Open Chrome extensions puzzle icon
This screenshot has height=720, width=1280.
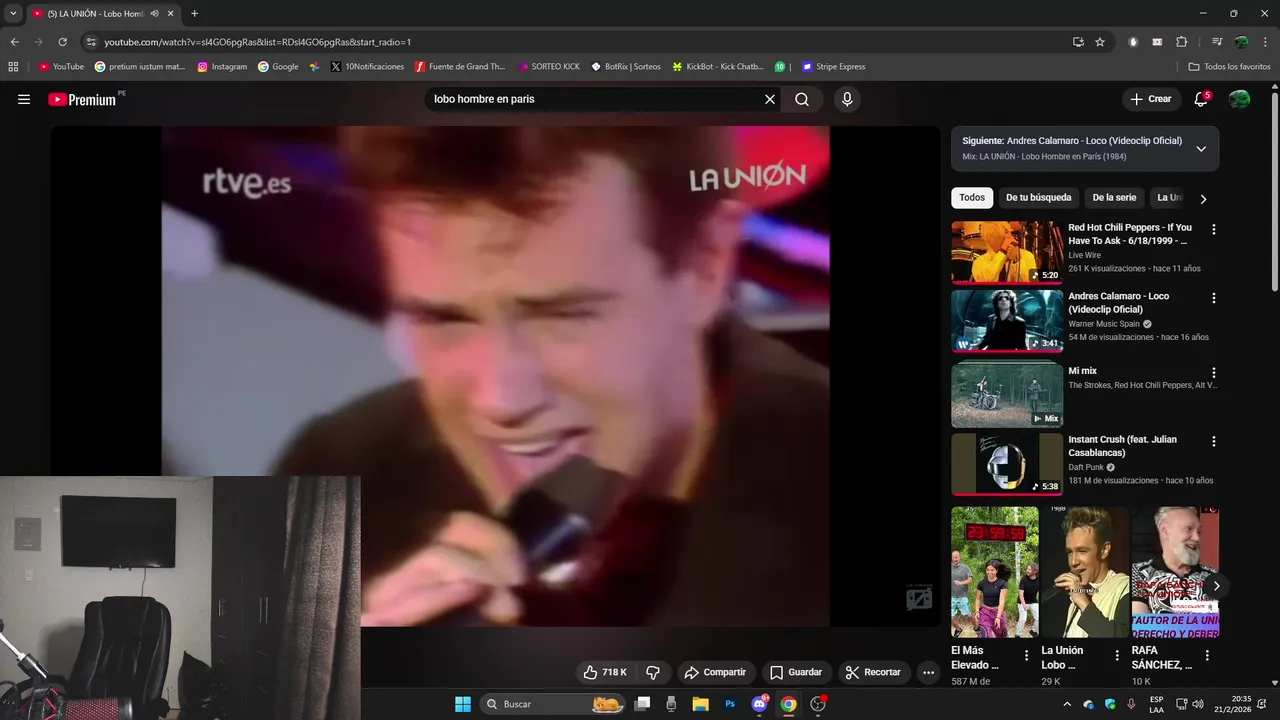(1181, 42)
